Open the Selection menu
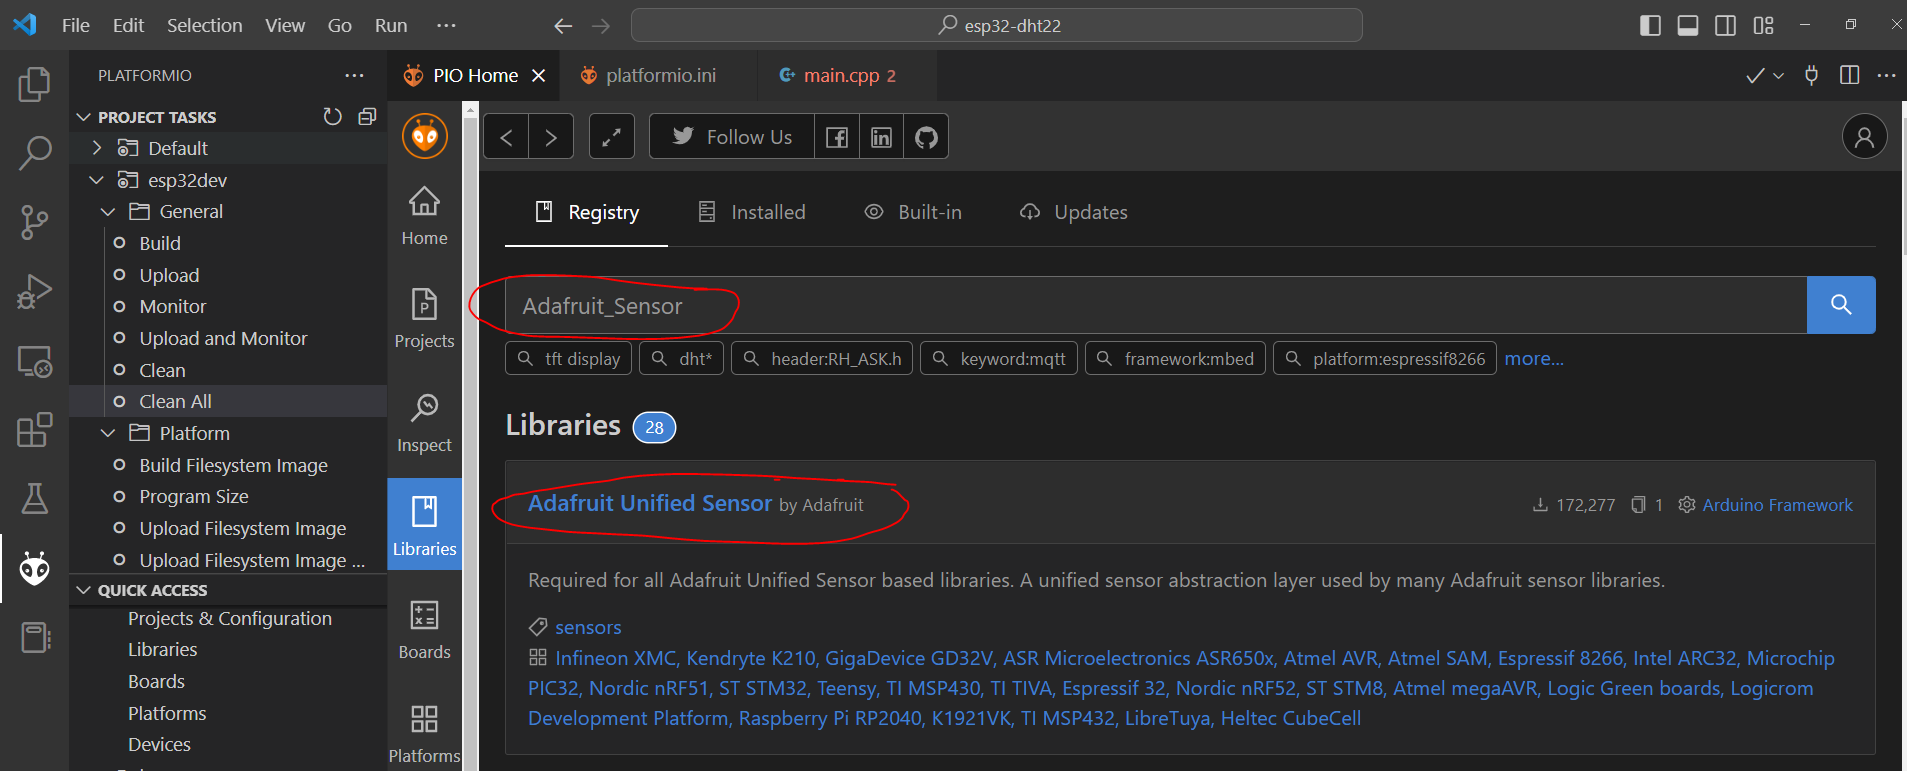Image resolution: width=1907 pixels, height=771 pixels. tap(204, 25)
